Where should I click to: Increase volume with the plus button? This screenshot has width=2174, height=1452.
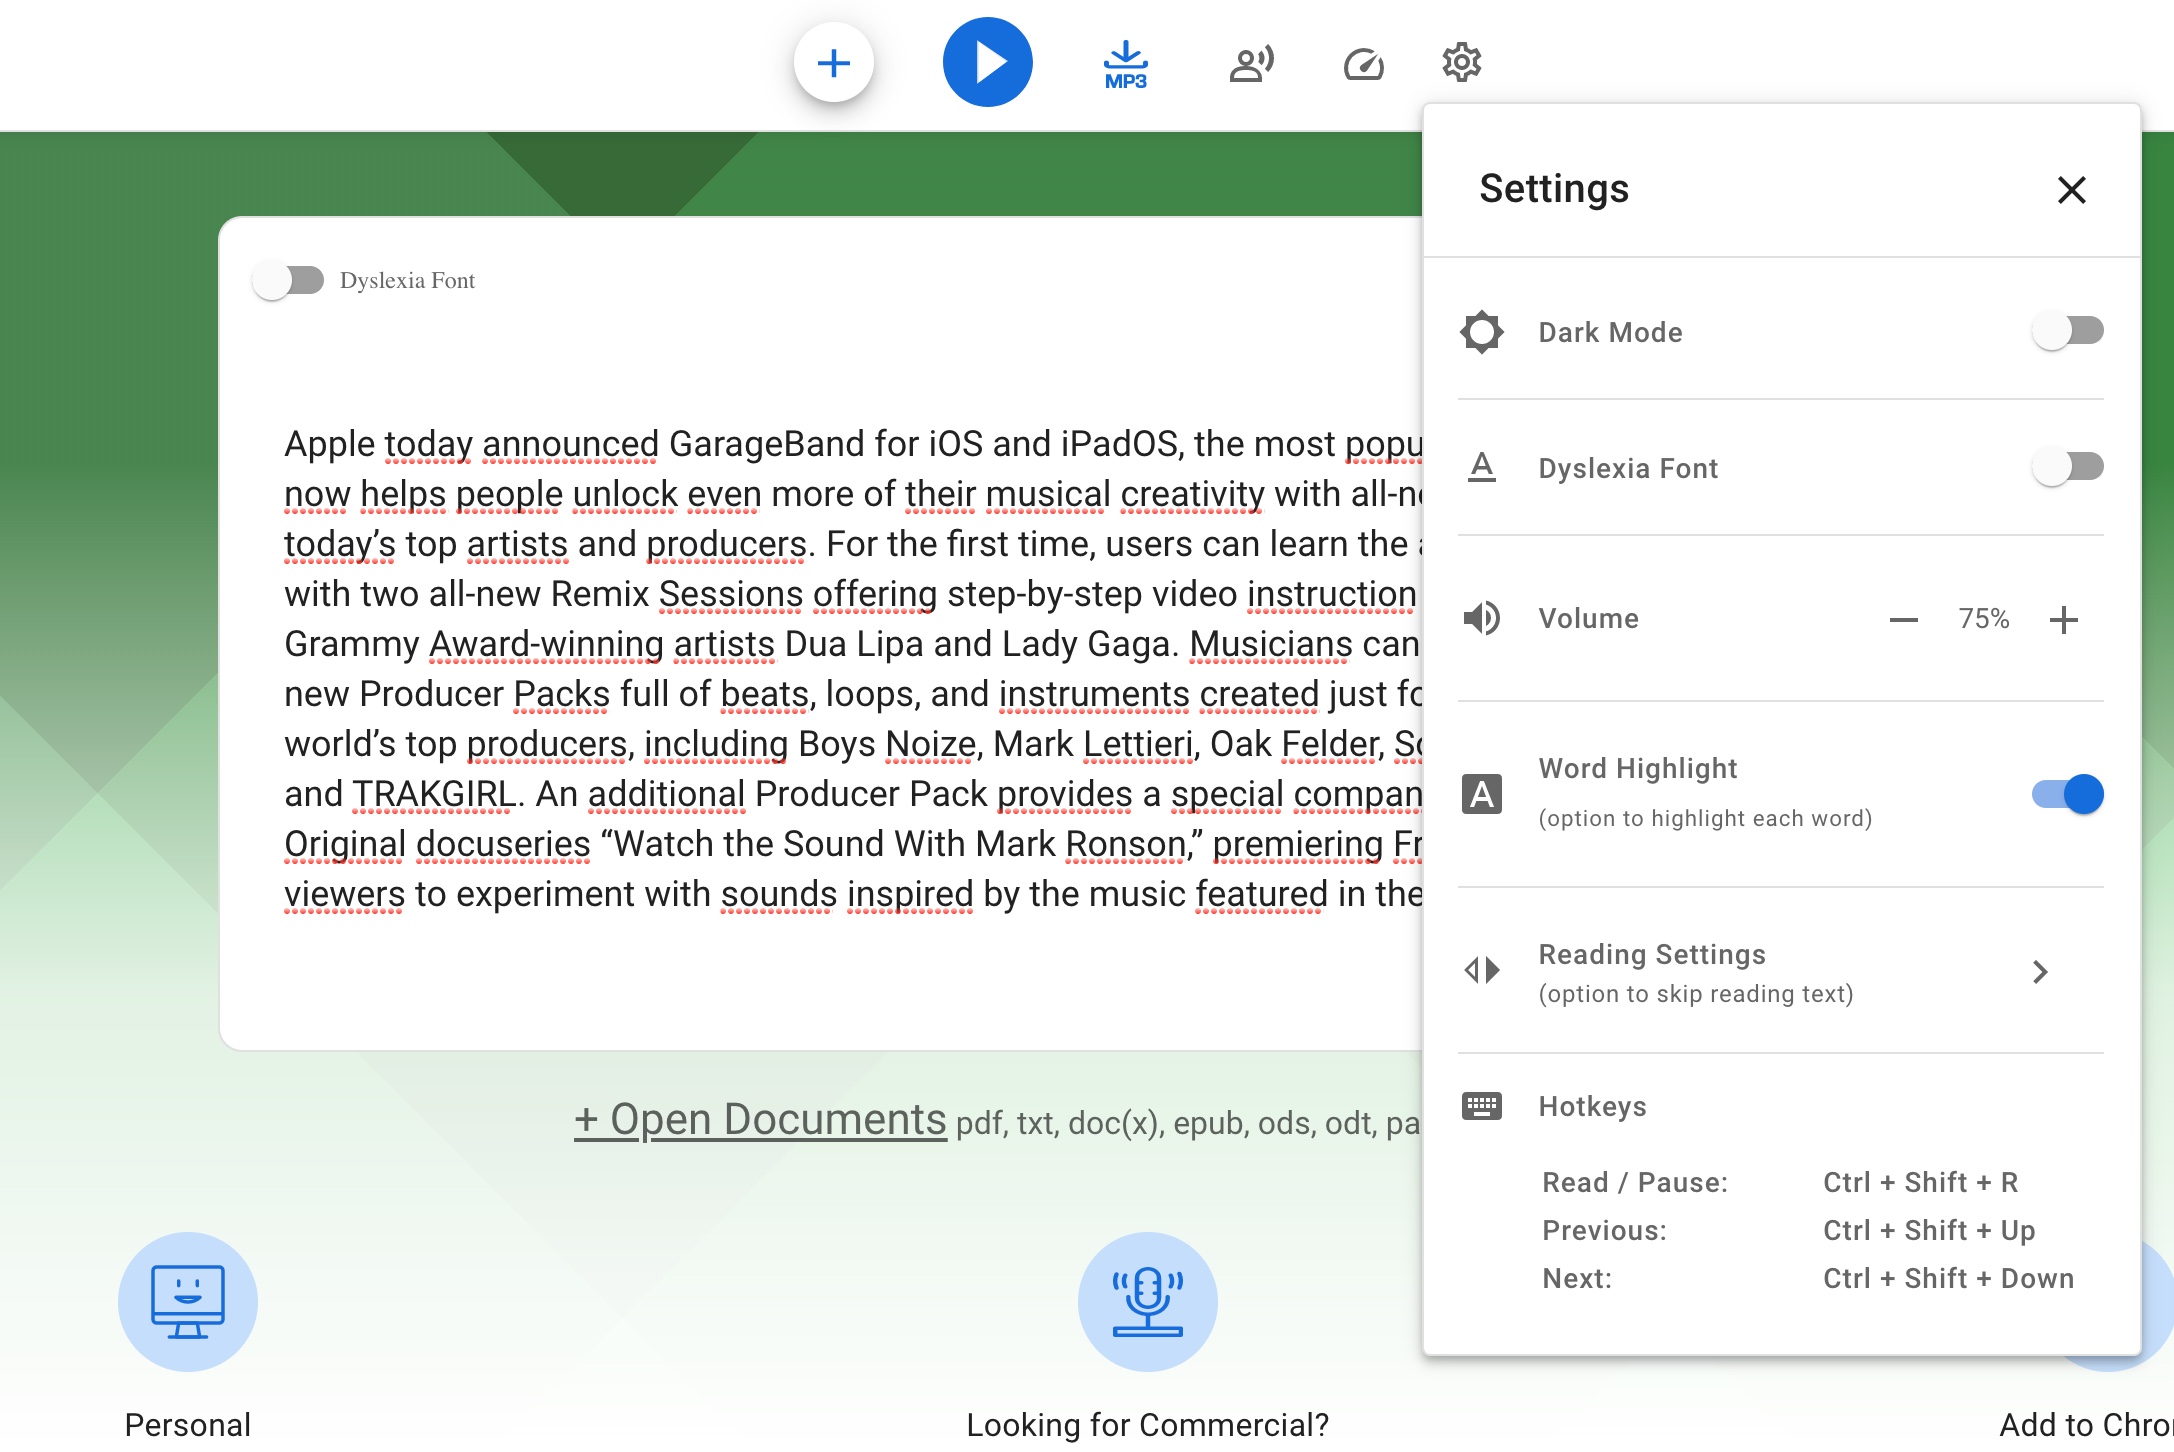pyautogui.click(x=2063, y=620)
